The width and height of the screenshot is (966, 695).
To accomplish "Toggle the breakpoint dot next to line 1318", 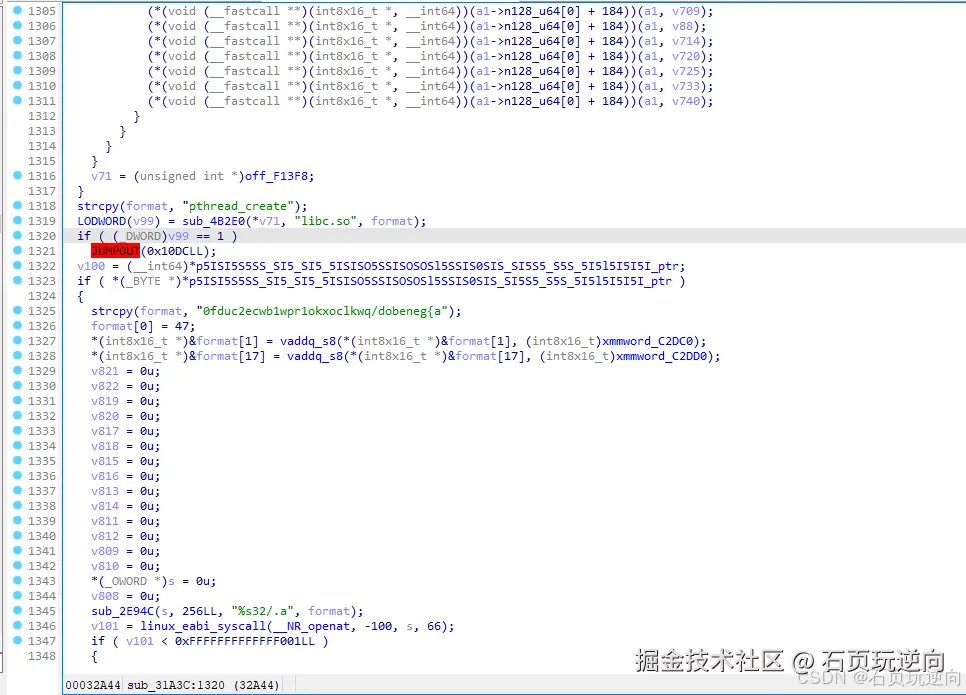I will (x=17, y=205).
